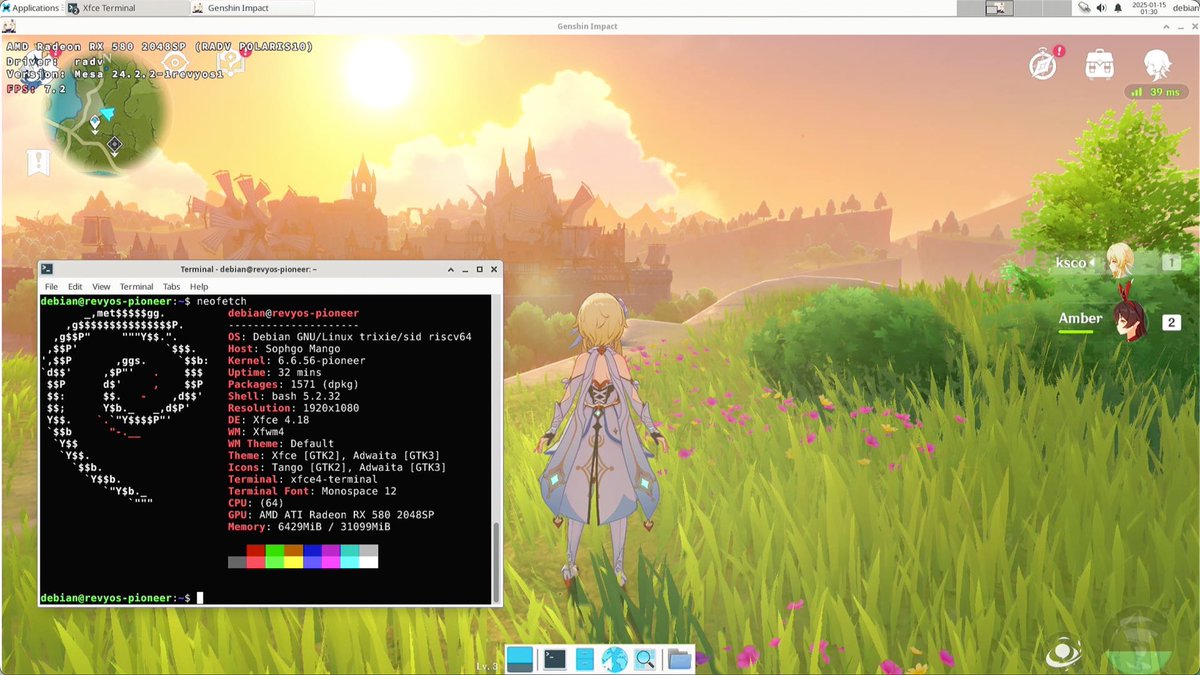Image resolution: width=1200 pixels, height=675 pixels.
Task: Open the File menu in Terminal
Action: tap(51, 286)
